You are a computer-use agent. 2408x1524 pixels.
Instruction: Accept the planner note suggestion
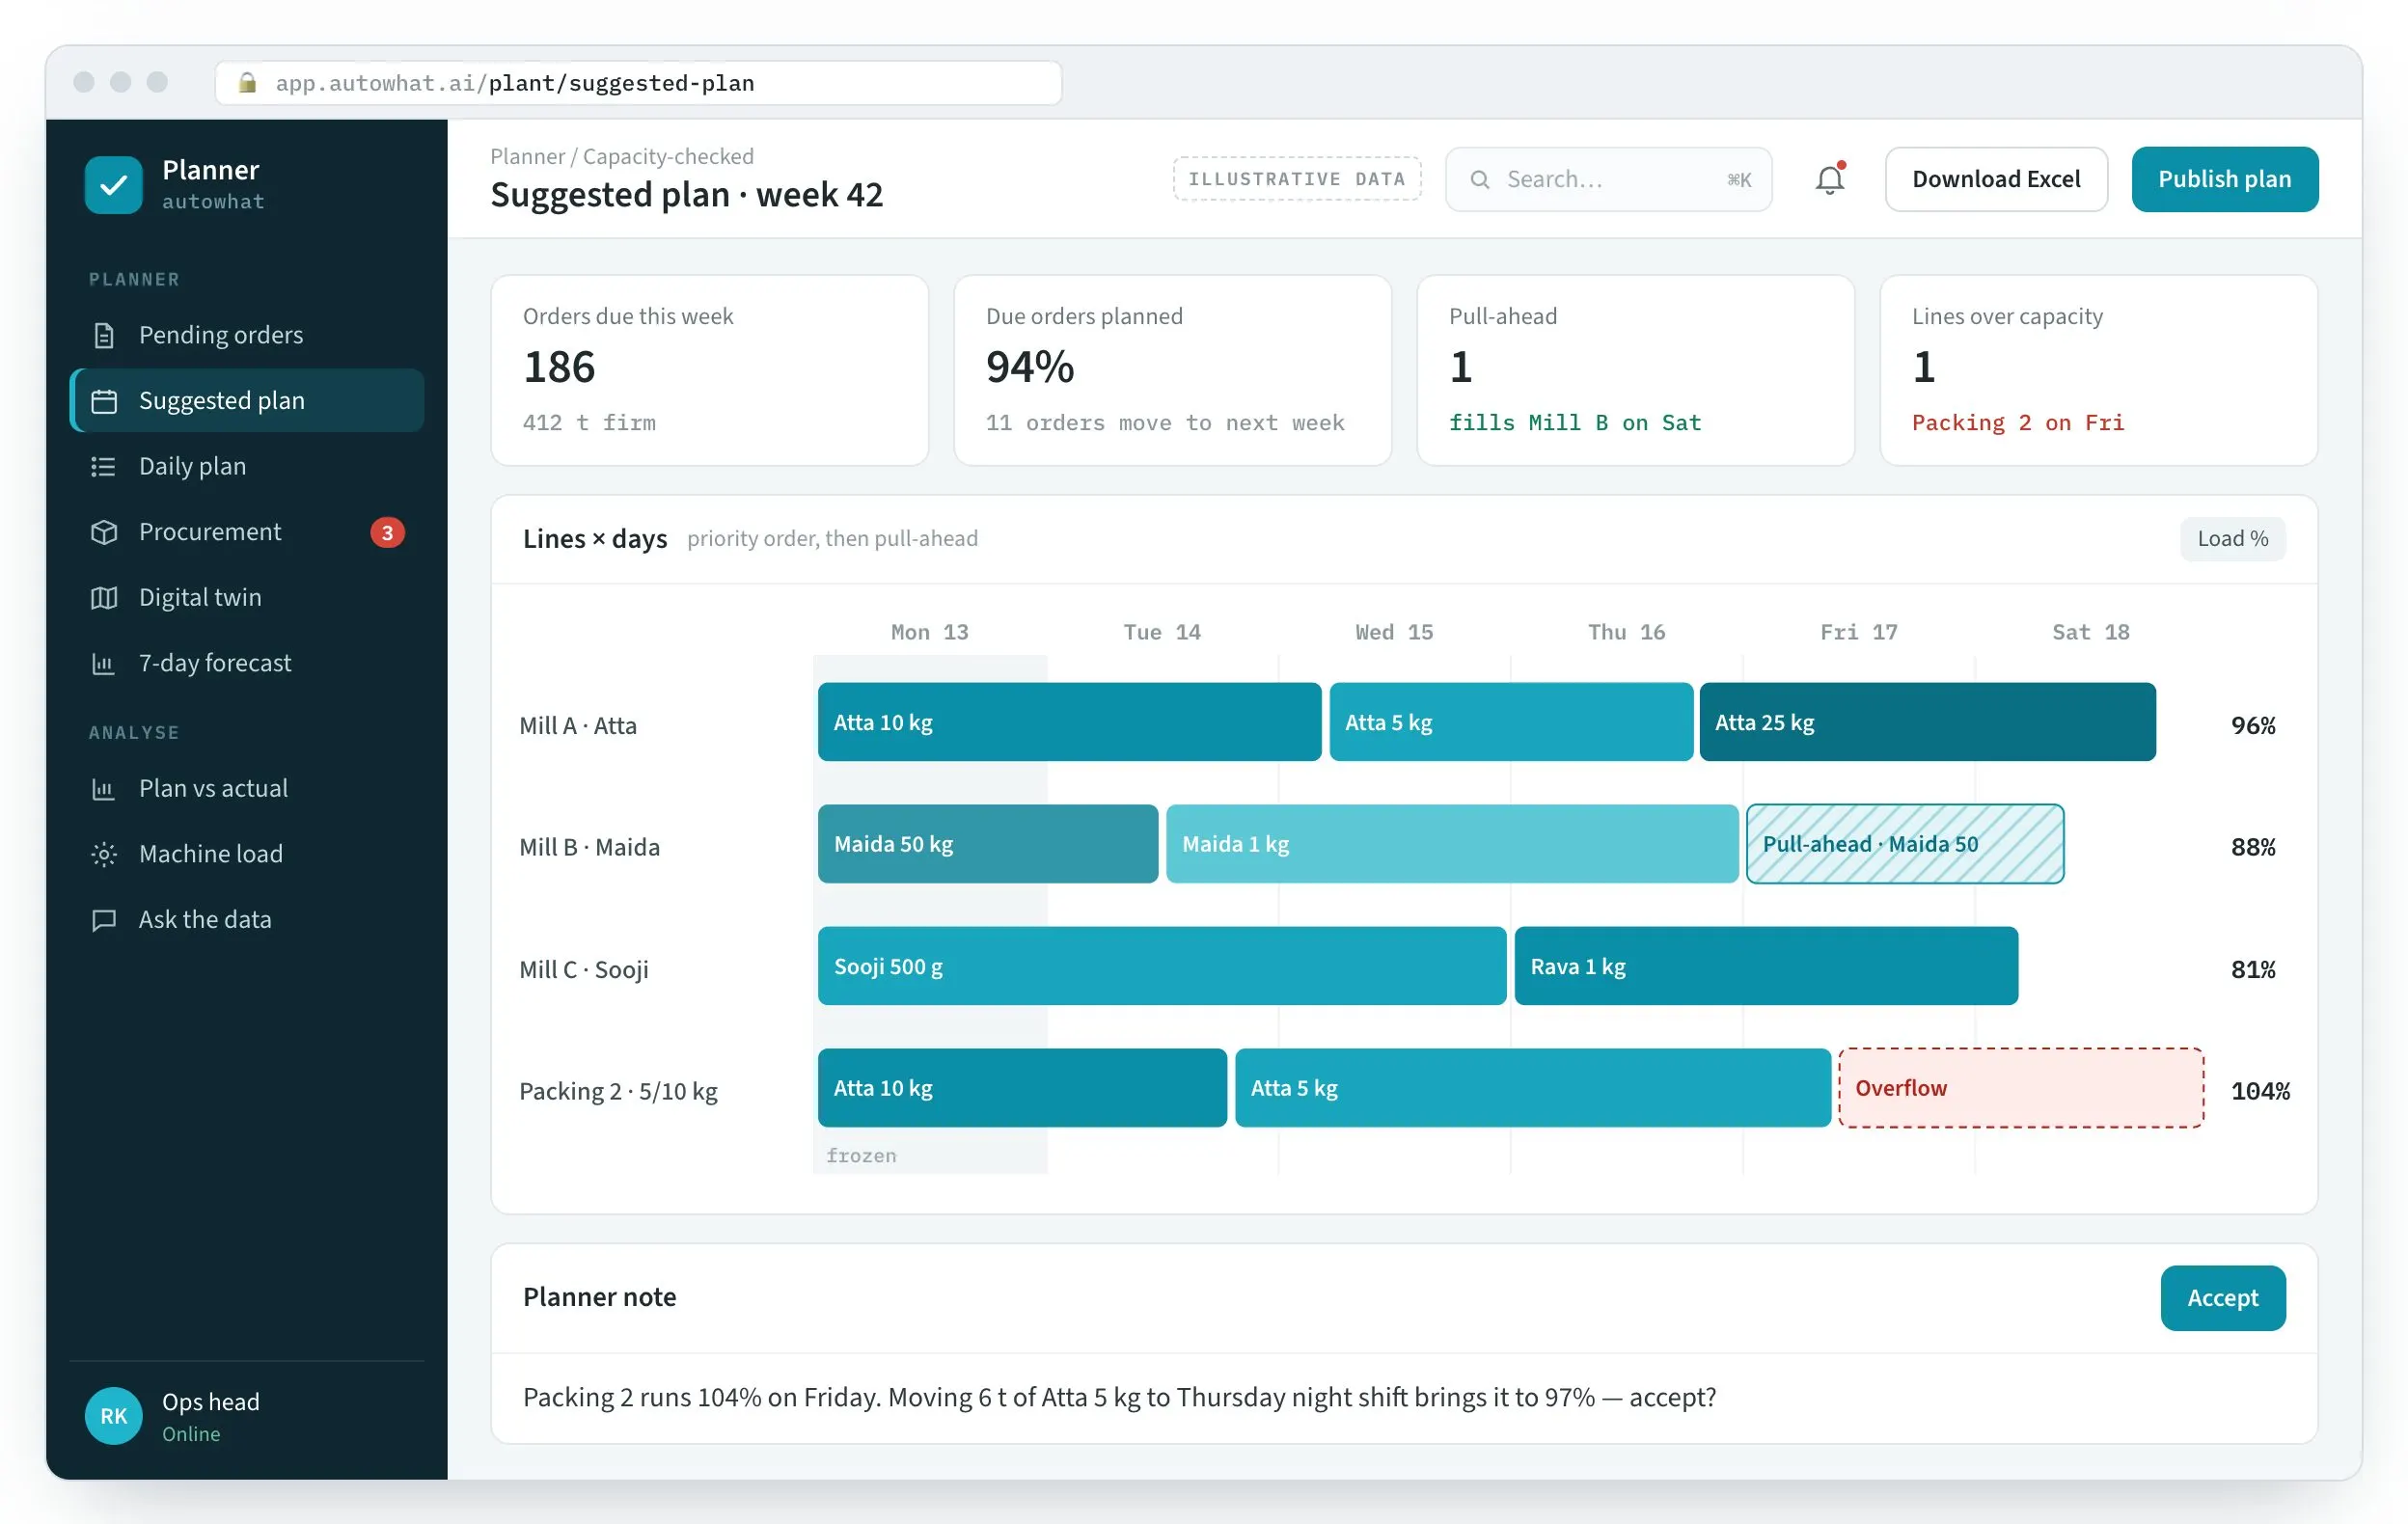click(x=2222, y=1298)
